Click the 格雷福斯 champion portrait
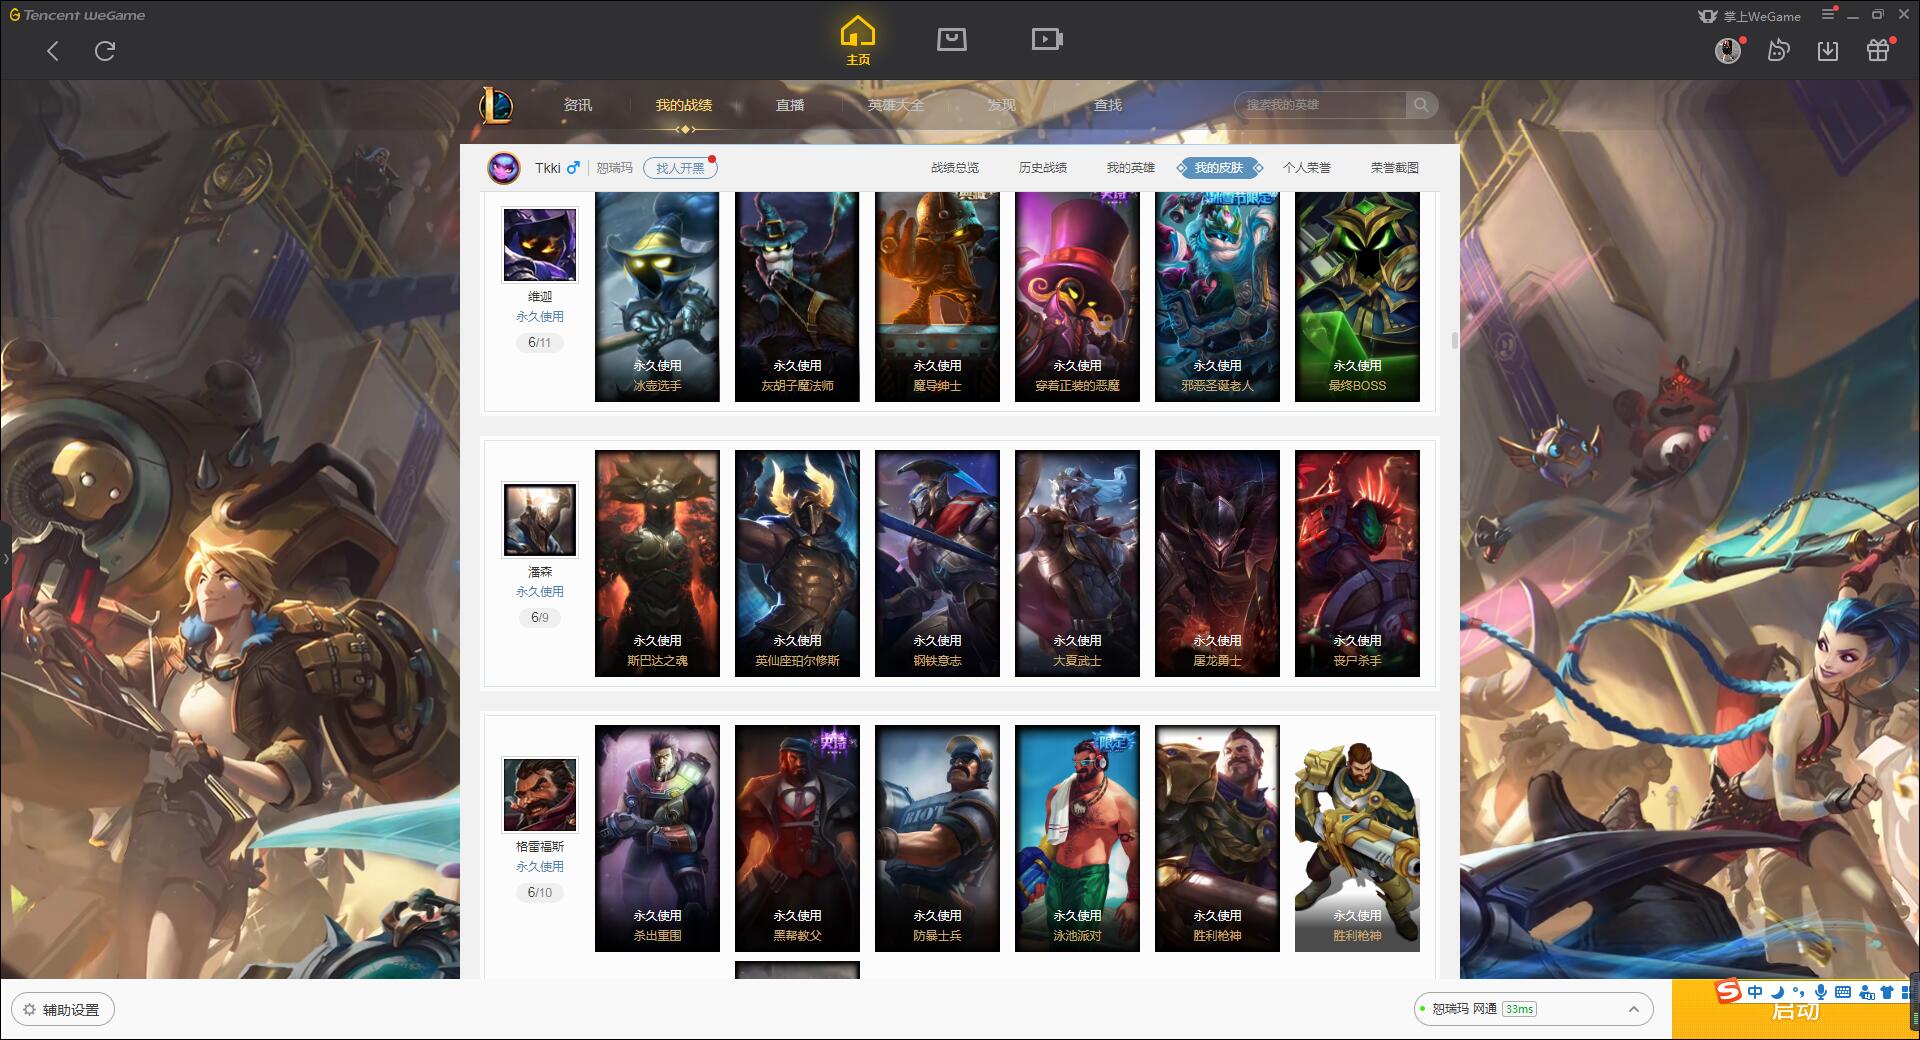The width and height of the screenshot is (1920, 1040). 540,795
